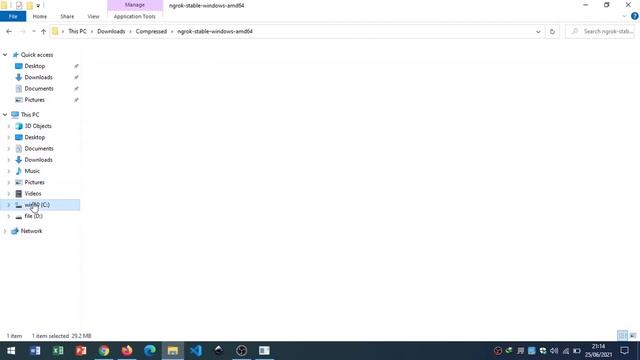Click Downloads in the address breadcrumb
Viewport: 640px width, 360px height.
pyautogui.click(x=111, y=31)
